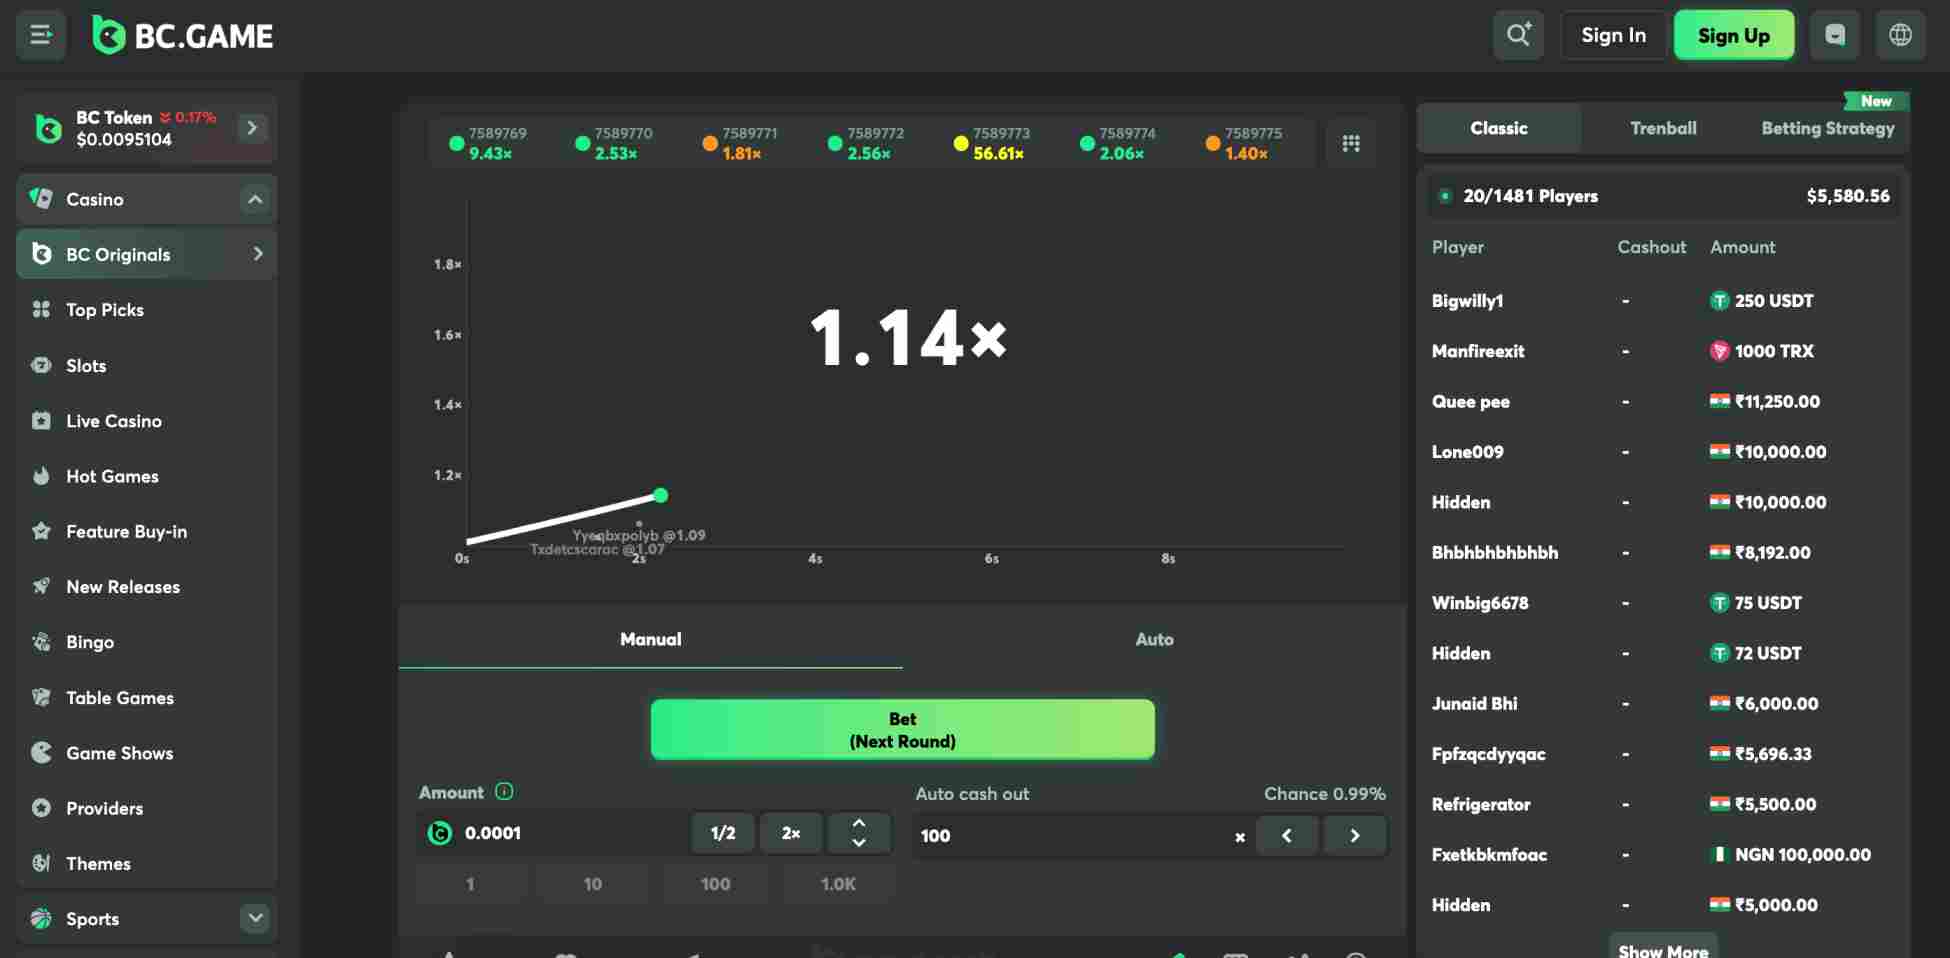Open Top Picks in the sidebar

pyautogui.click(x=146, y=310)
